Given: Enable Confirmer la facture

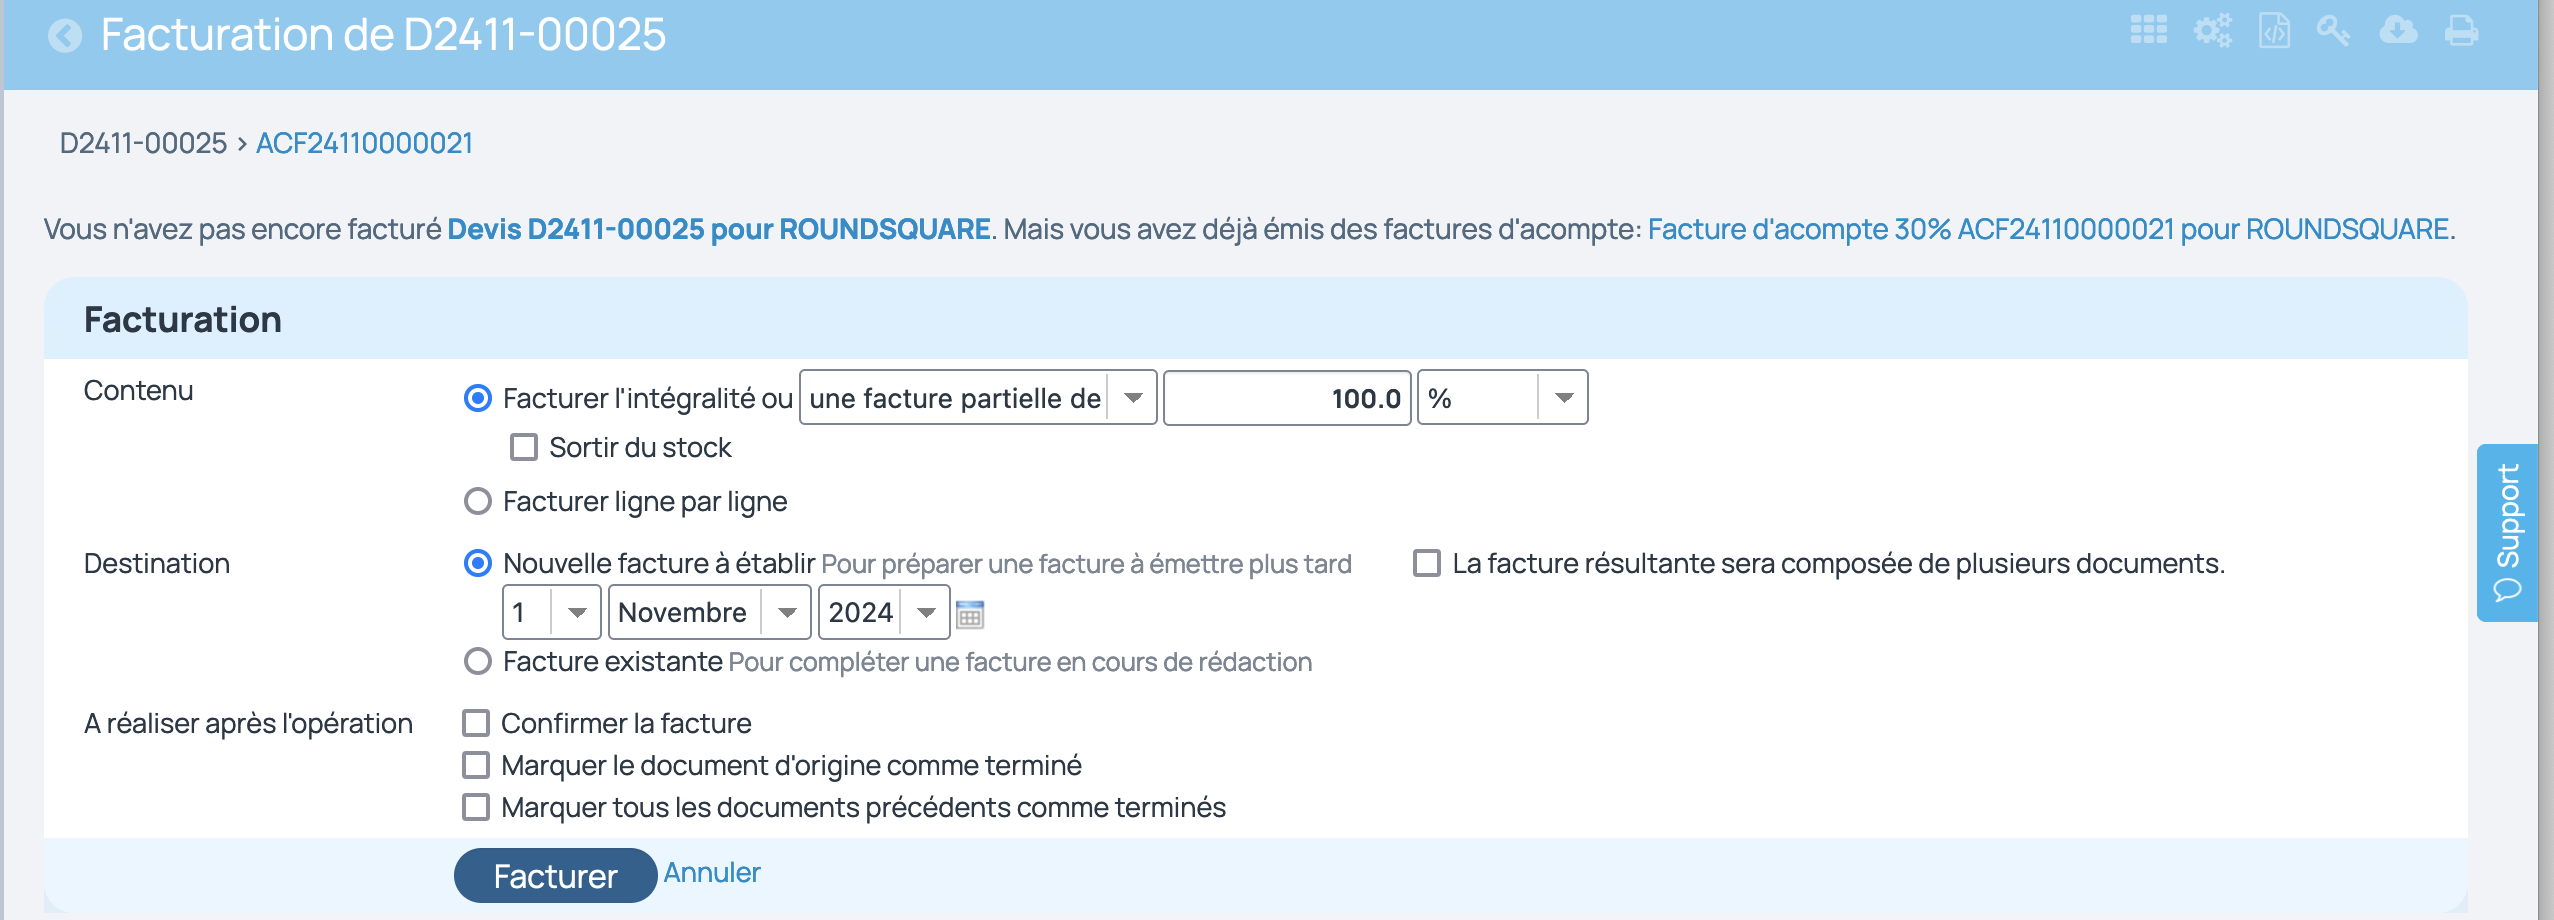Looking at the screenshot, I should [x=476, y=722].
